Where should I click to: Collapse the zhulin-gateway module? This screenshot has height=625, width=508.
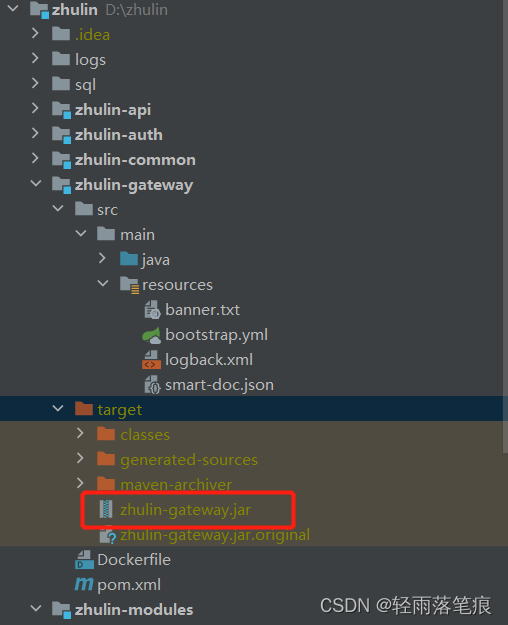pos(35,183)
